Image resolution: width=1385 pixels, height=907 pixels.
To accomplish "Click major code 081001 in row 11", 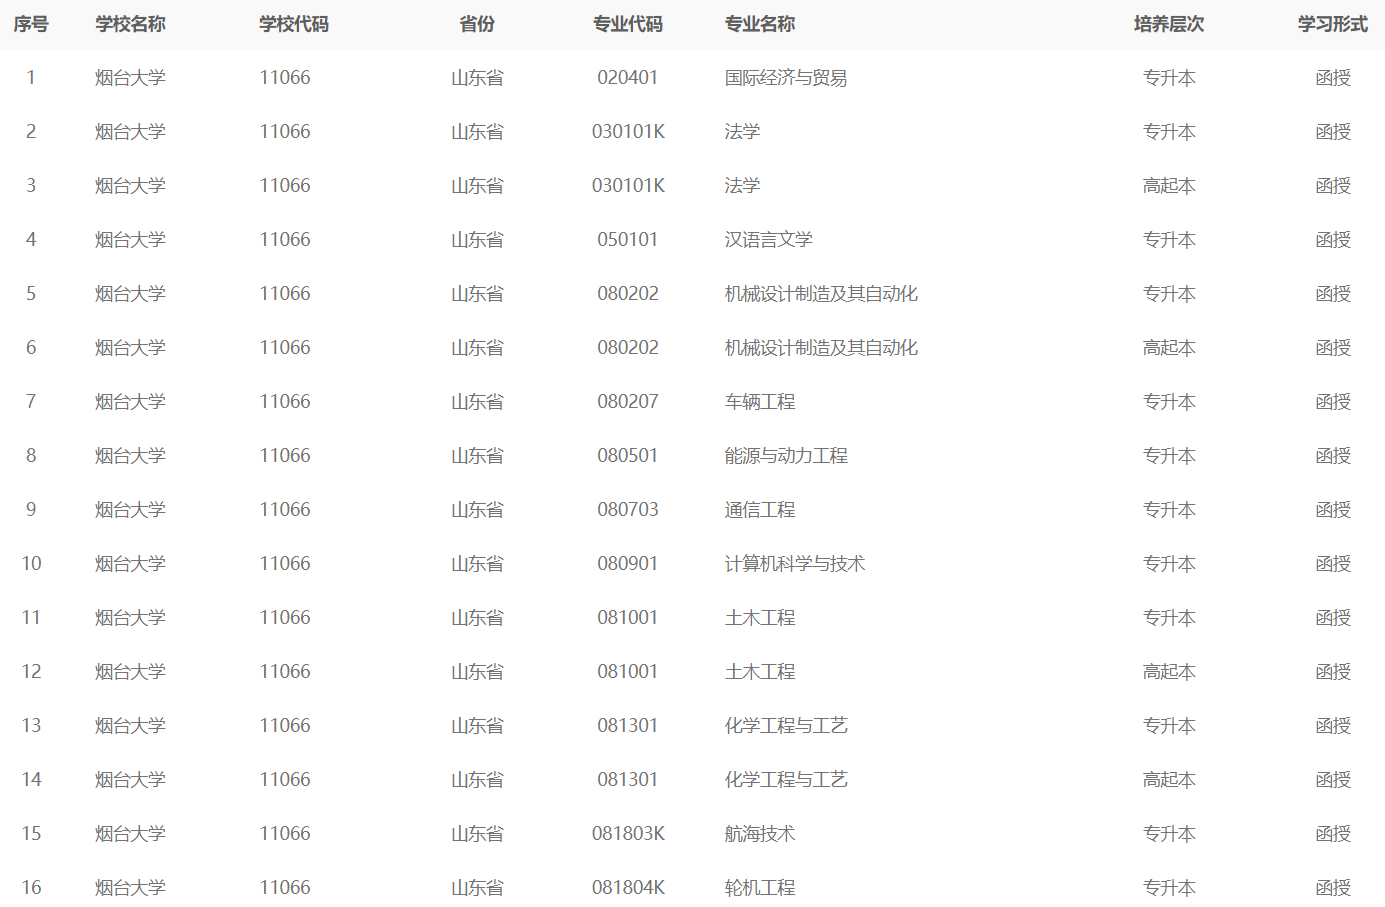I will pos(628,618).
